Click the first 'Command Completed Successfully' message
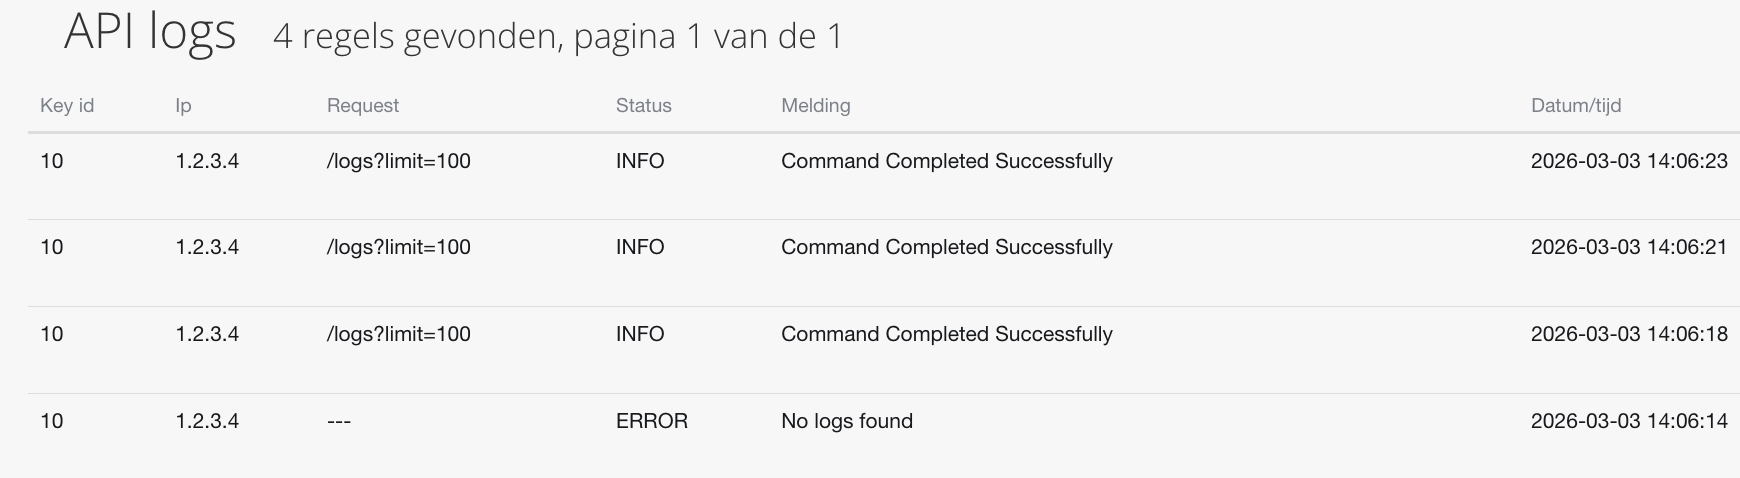 click(947, 161)
